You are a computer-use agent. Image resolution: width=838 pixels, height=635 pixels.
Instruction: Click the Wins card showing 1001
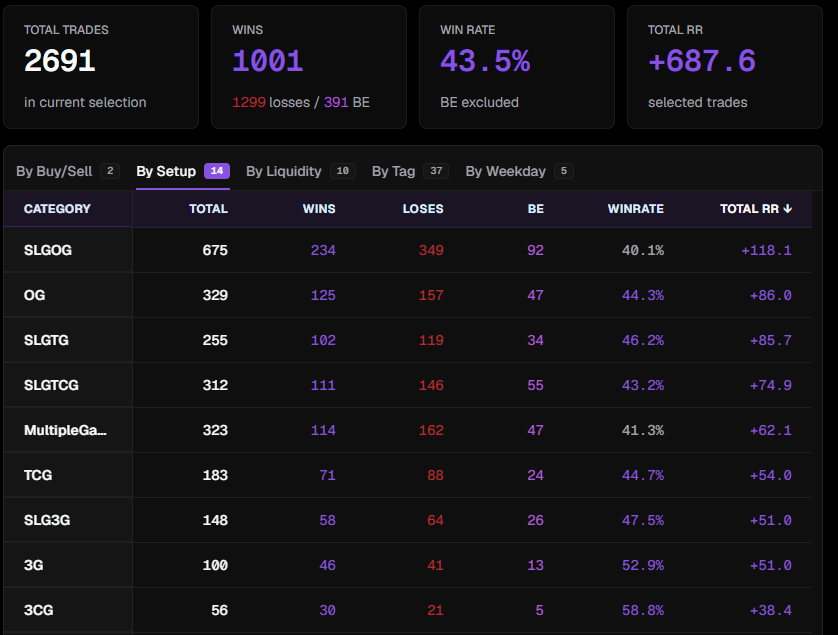pyautogui.click(x=309, y=67)
